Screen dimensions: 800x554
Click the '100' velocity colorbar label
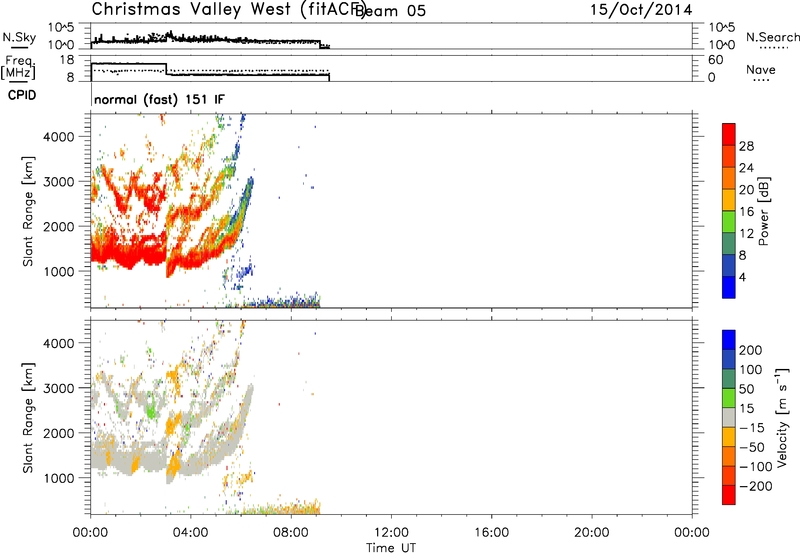(751, 369)
